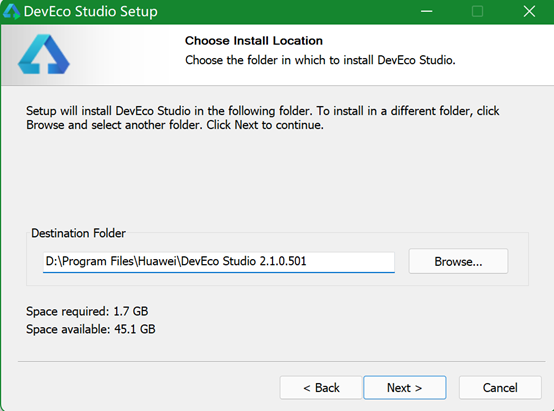Cancel the DevEco Studio installation

[500, 388]
